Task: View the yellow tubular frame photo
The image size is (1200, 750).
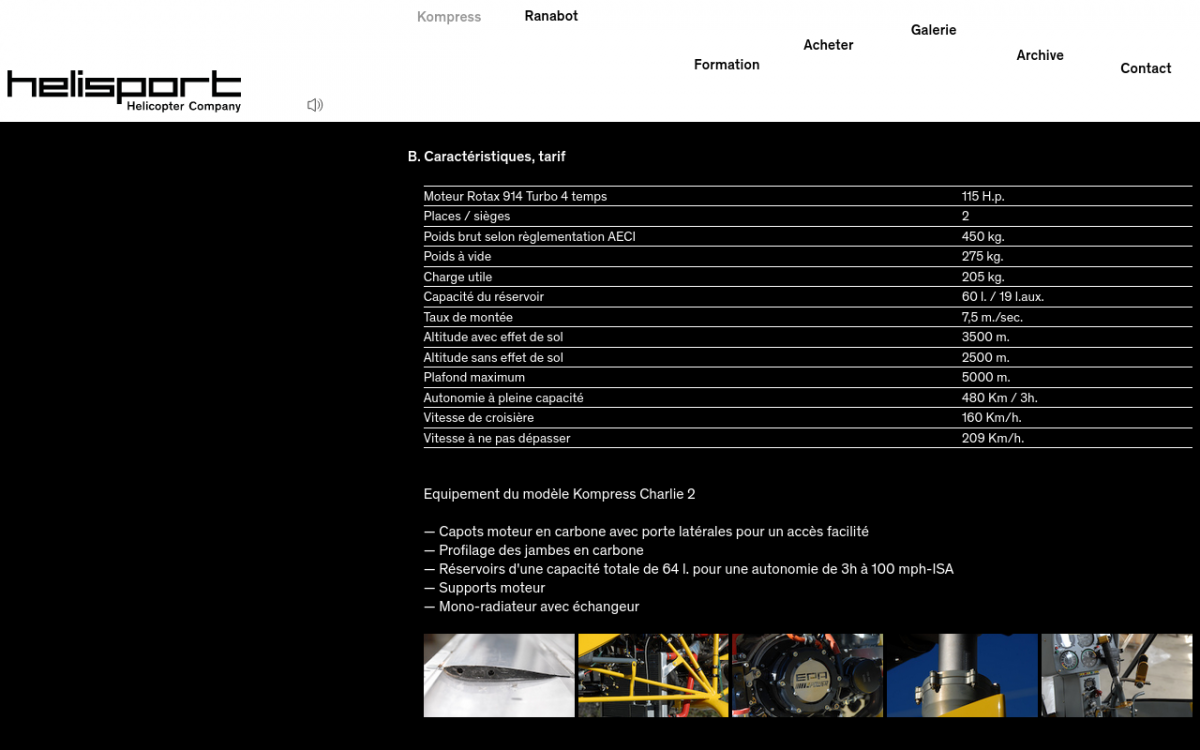Action: [653, 675]
